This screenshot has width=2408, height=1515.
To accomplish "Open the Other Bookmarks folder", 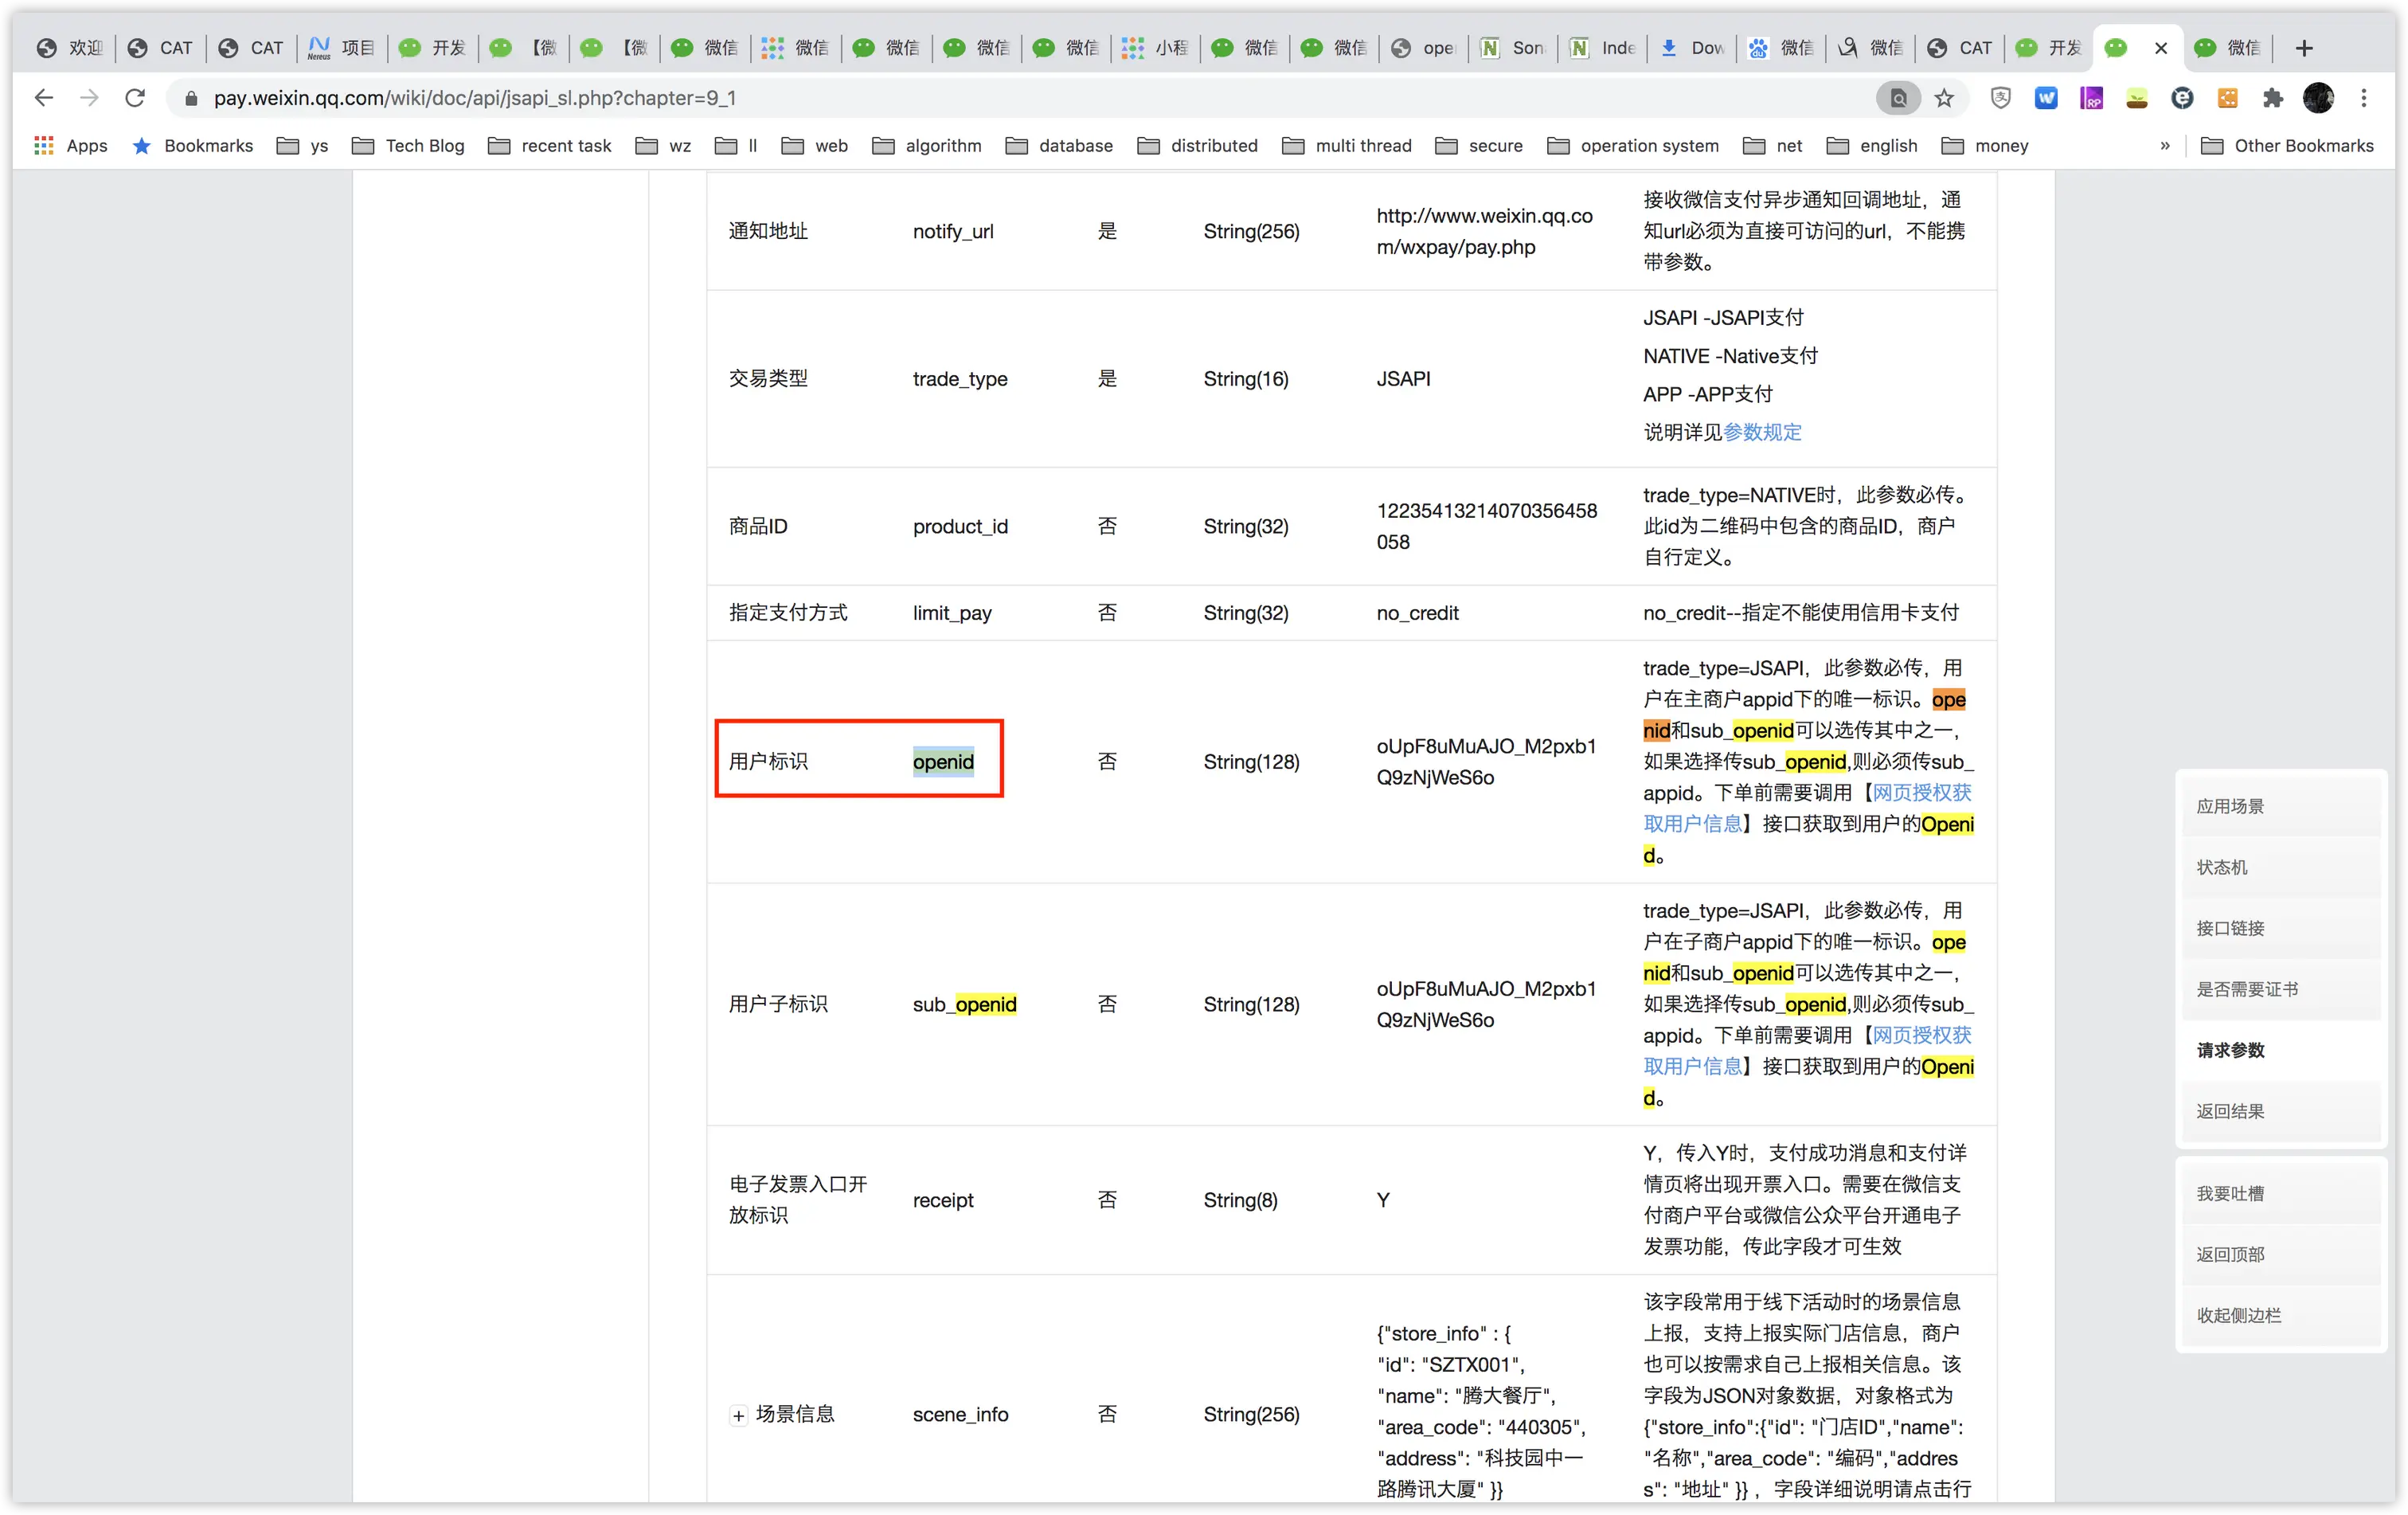I will click(x=2287, y=146).
